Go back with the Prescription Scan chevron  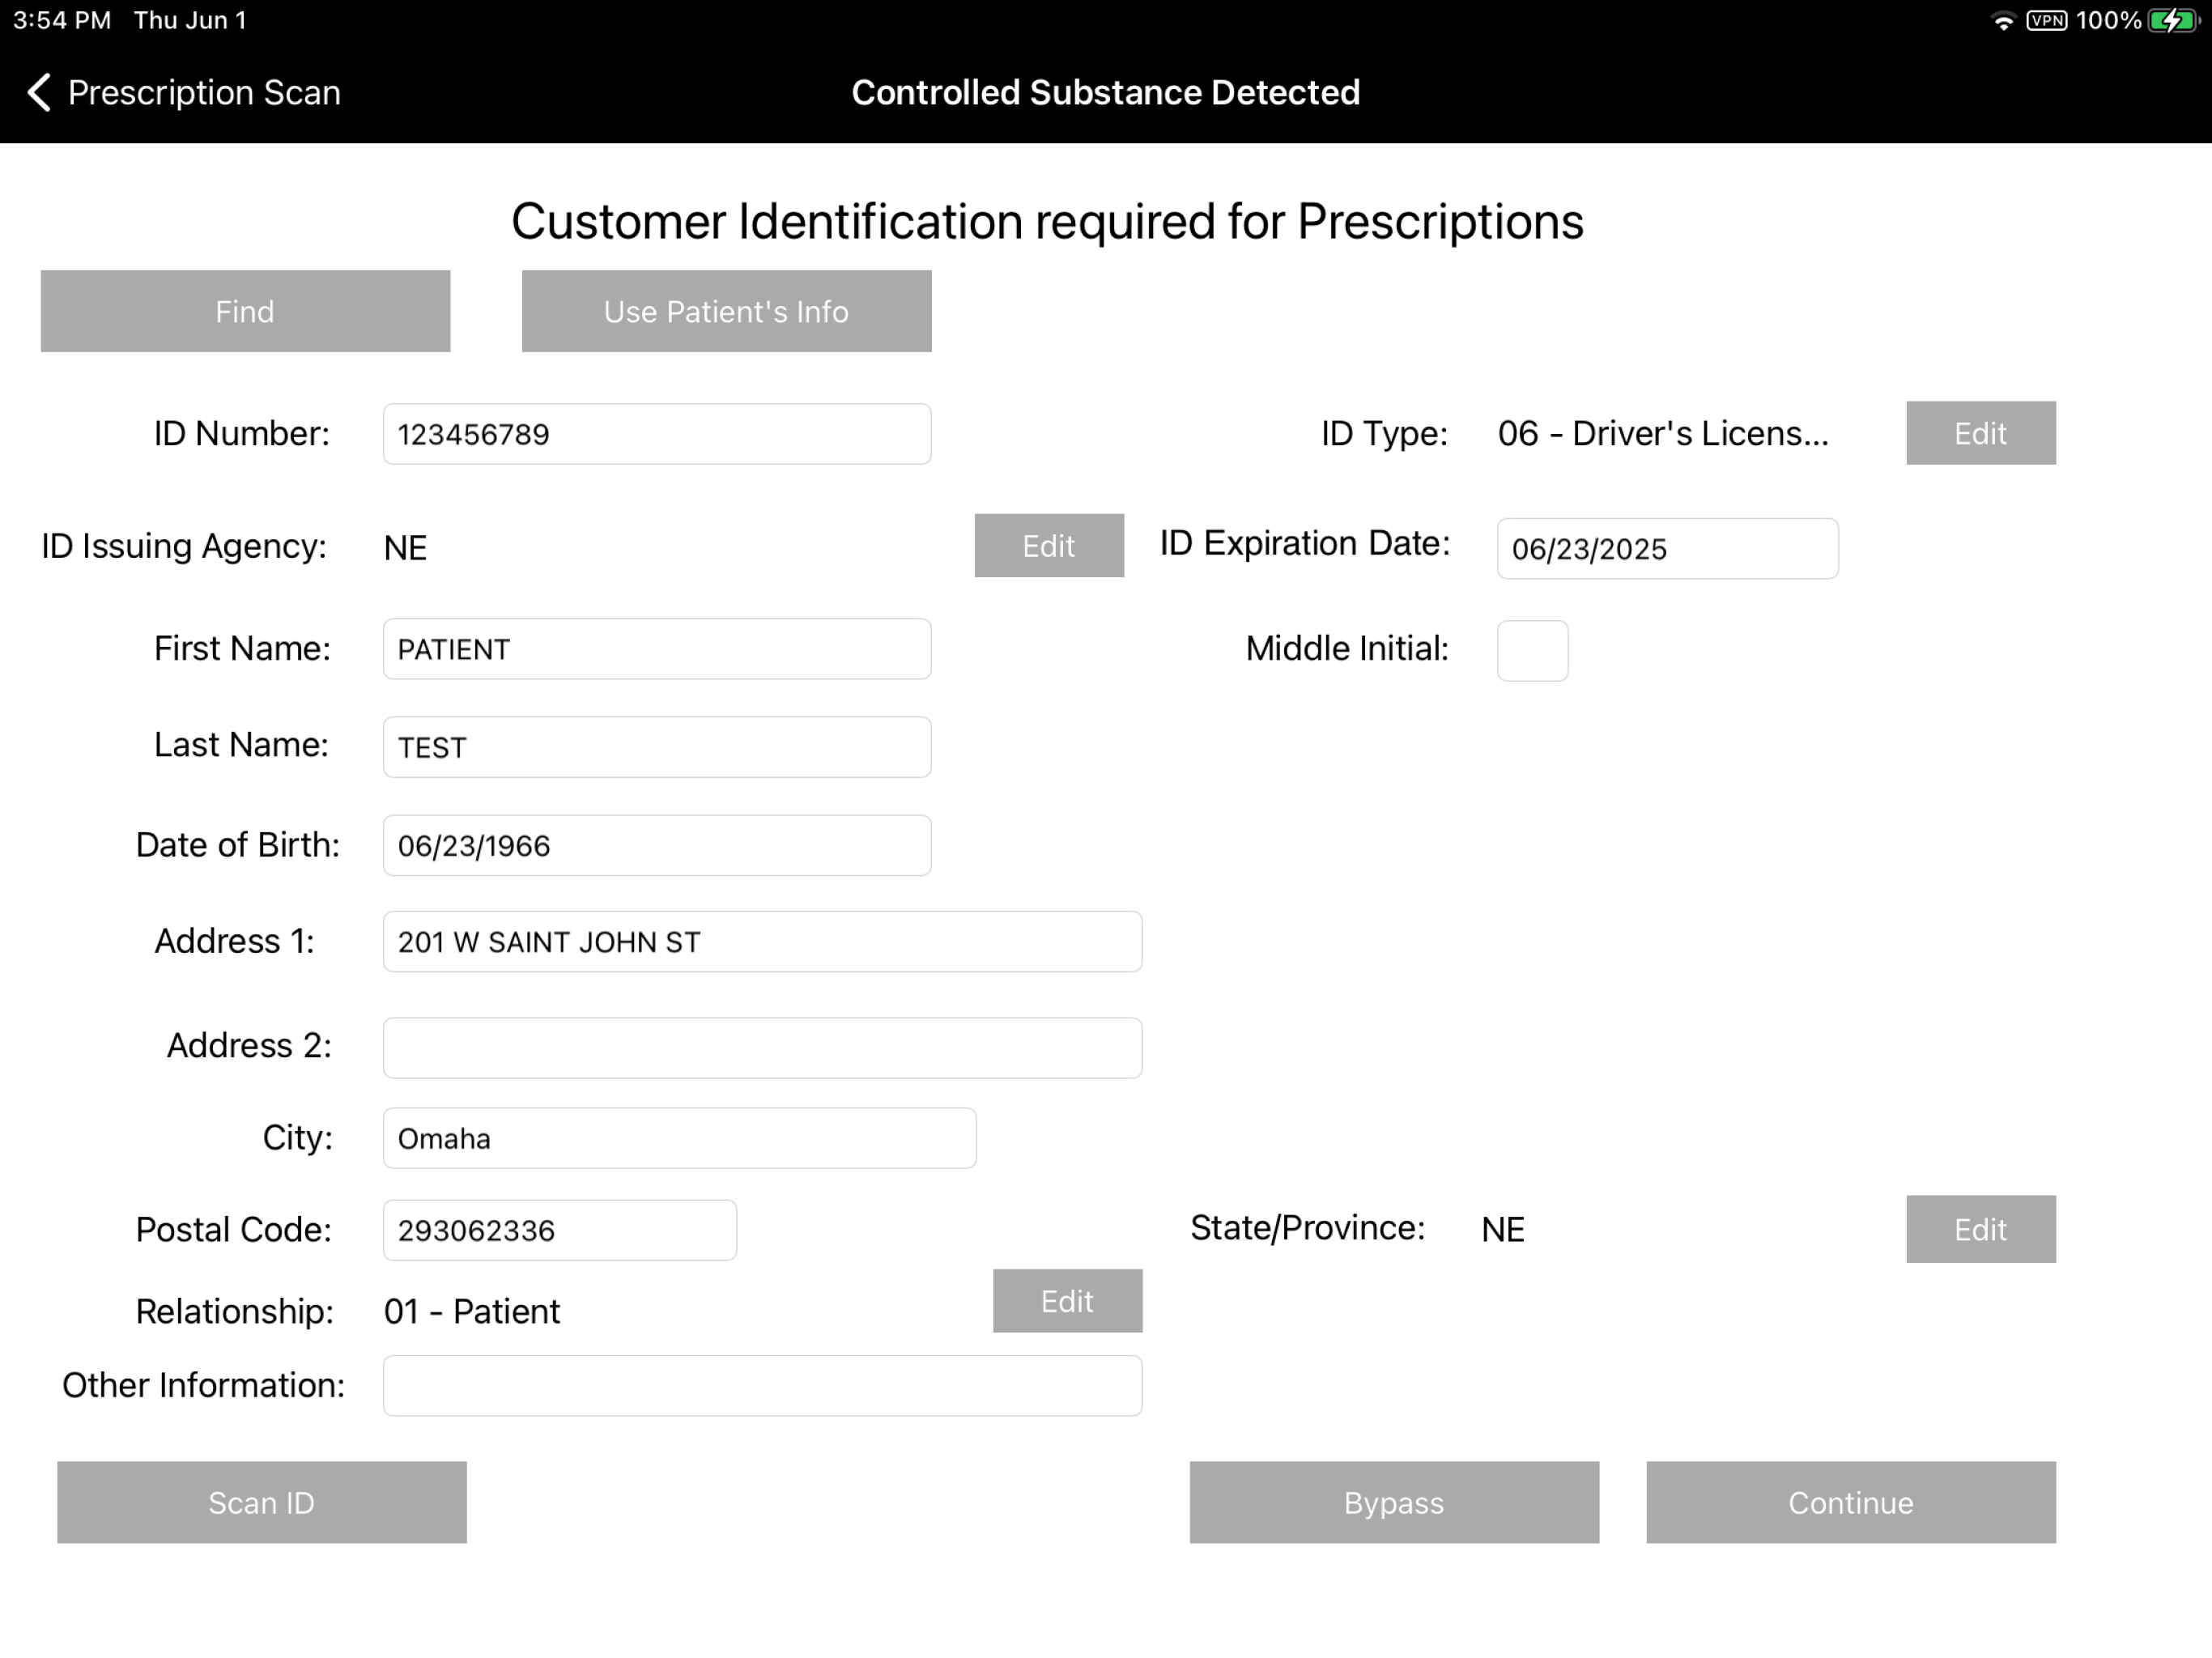38,92
